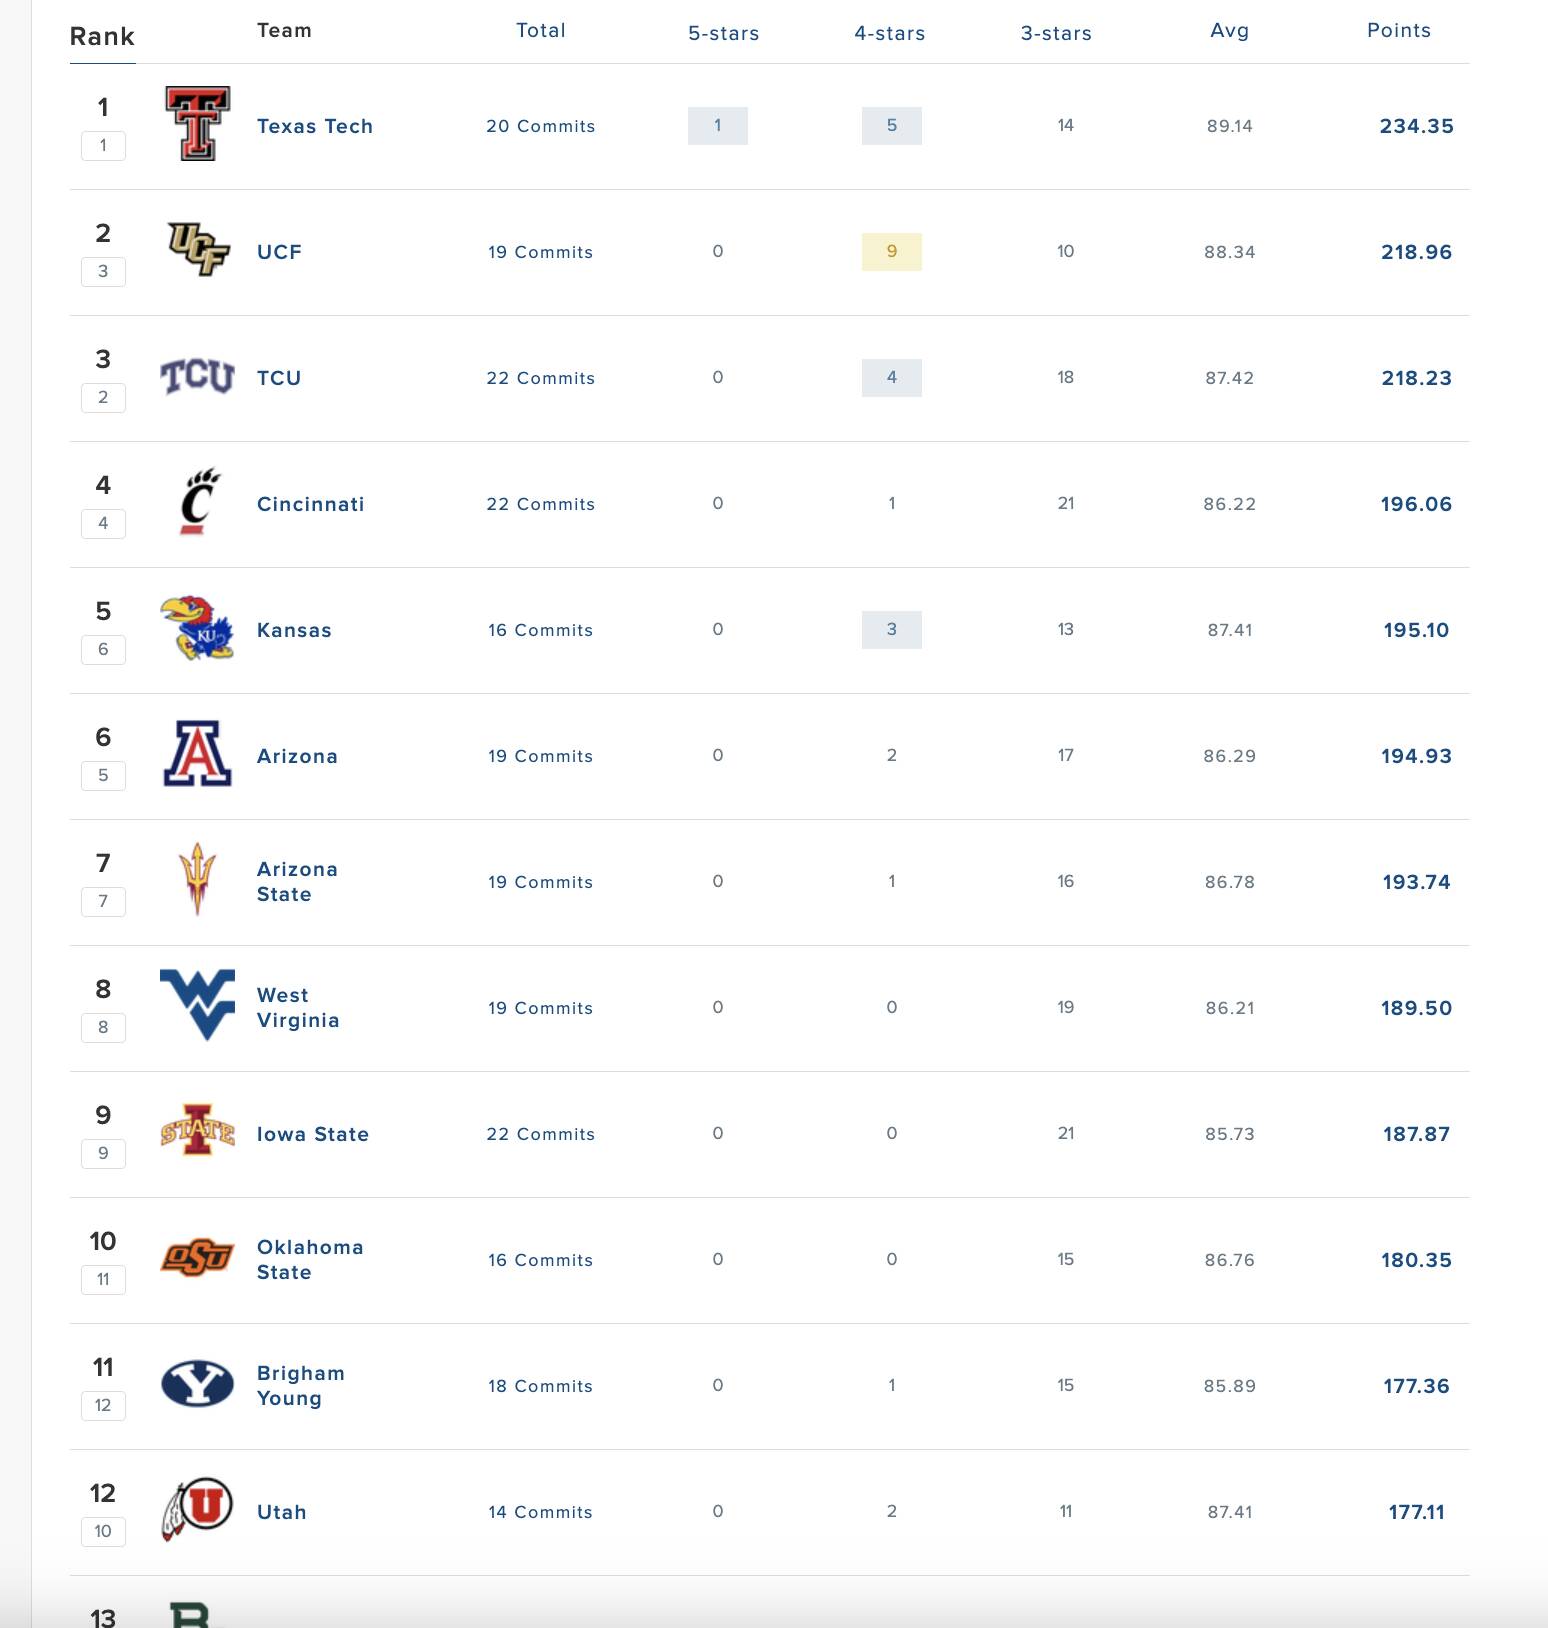Sort table by Rank column
The height and width of the screenshot is (1628, 1548).
pos(102,37)
